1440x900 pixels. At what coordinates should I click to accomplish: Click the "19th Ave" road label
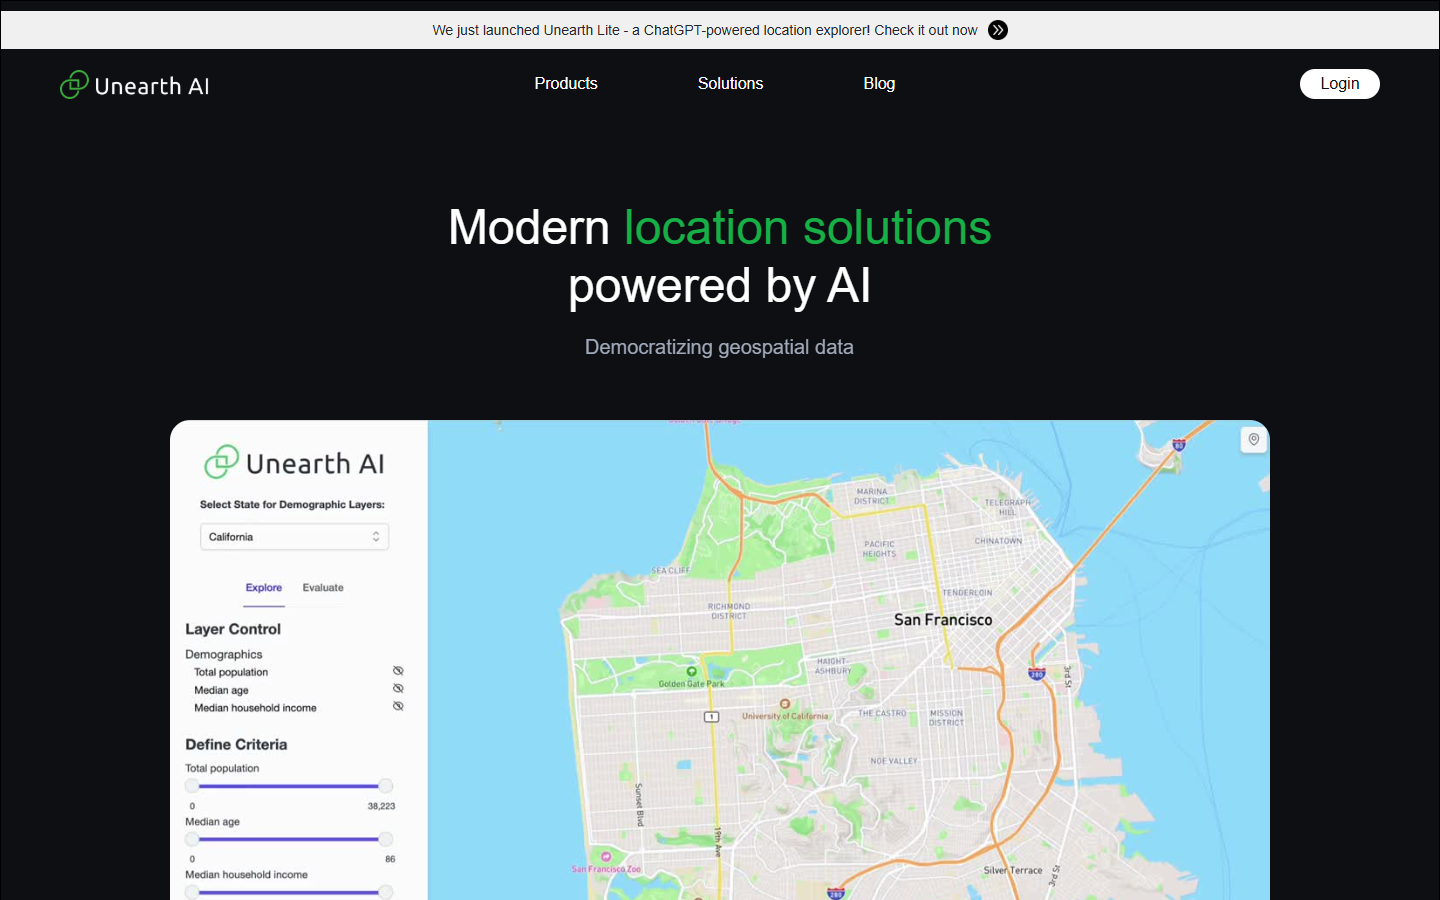(x=718, y=842)
